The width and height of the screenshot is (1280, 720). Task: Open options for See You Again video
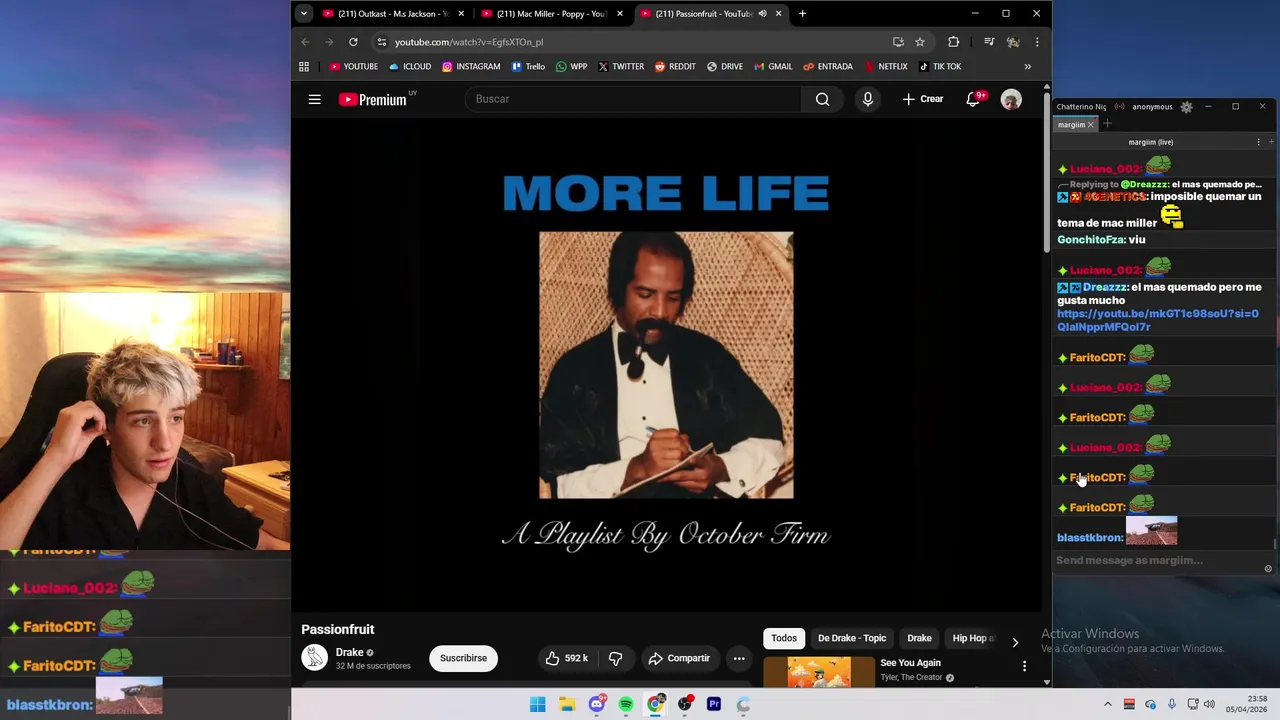tap(1024, 666)
